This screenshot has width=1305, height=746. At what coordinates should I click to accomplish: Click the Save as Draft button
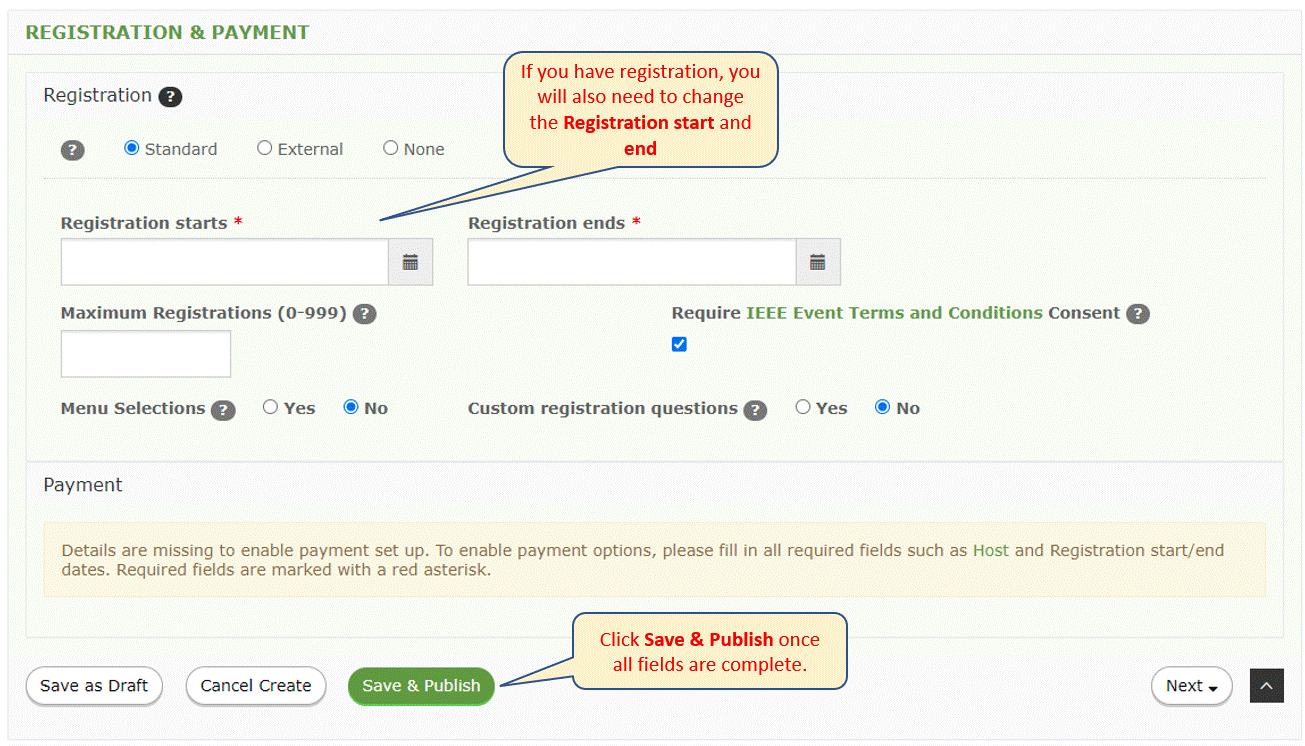coord(94,686)
